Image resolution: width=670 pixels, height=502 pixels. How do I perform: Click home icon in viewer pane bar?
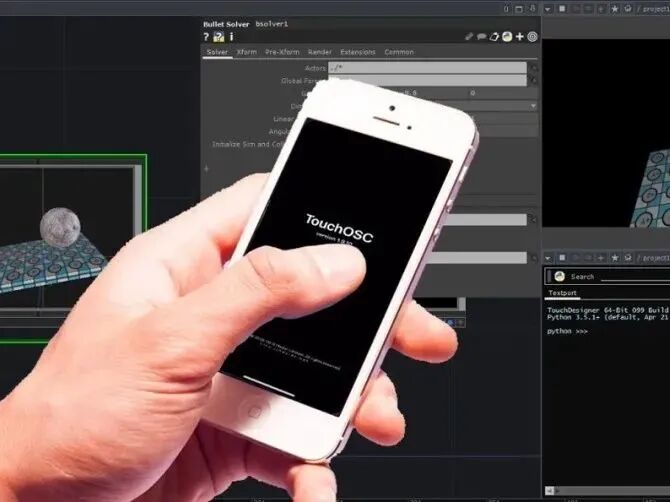(628, 9)
